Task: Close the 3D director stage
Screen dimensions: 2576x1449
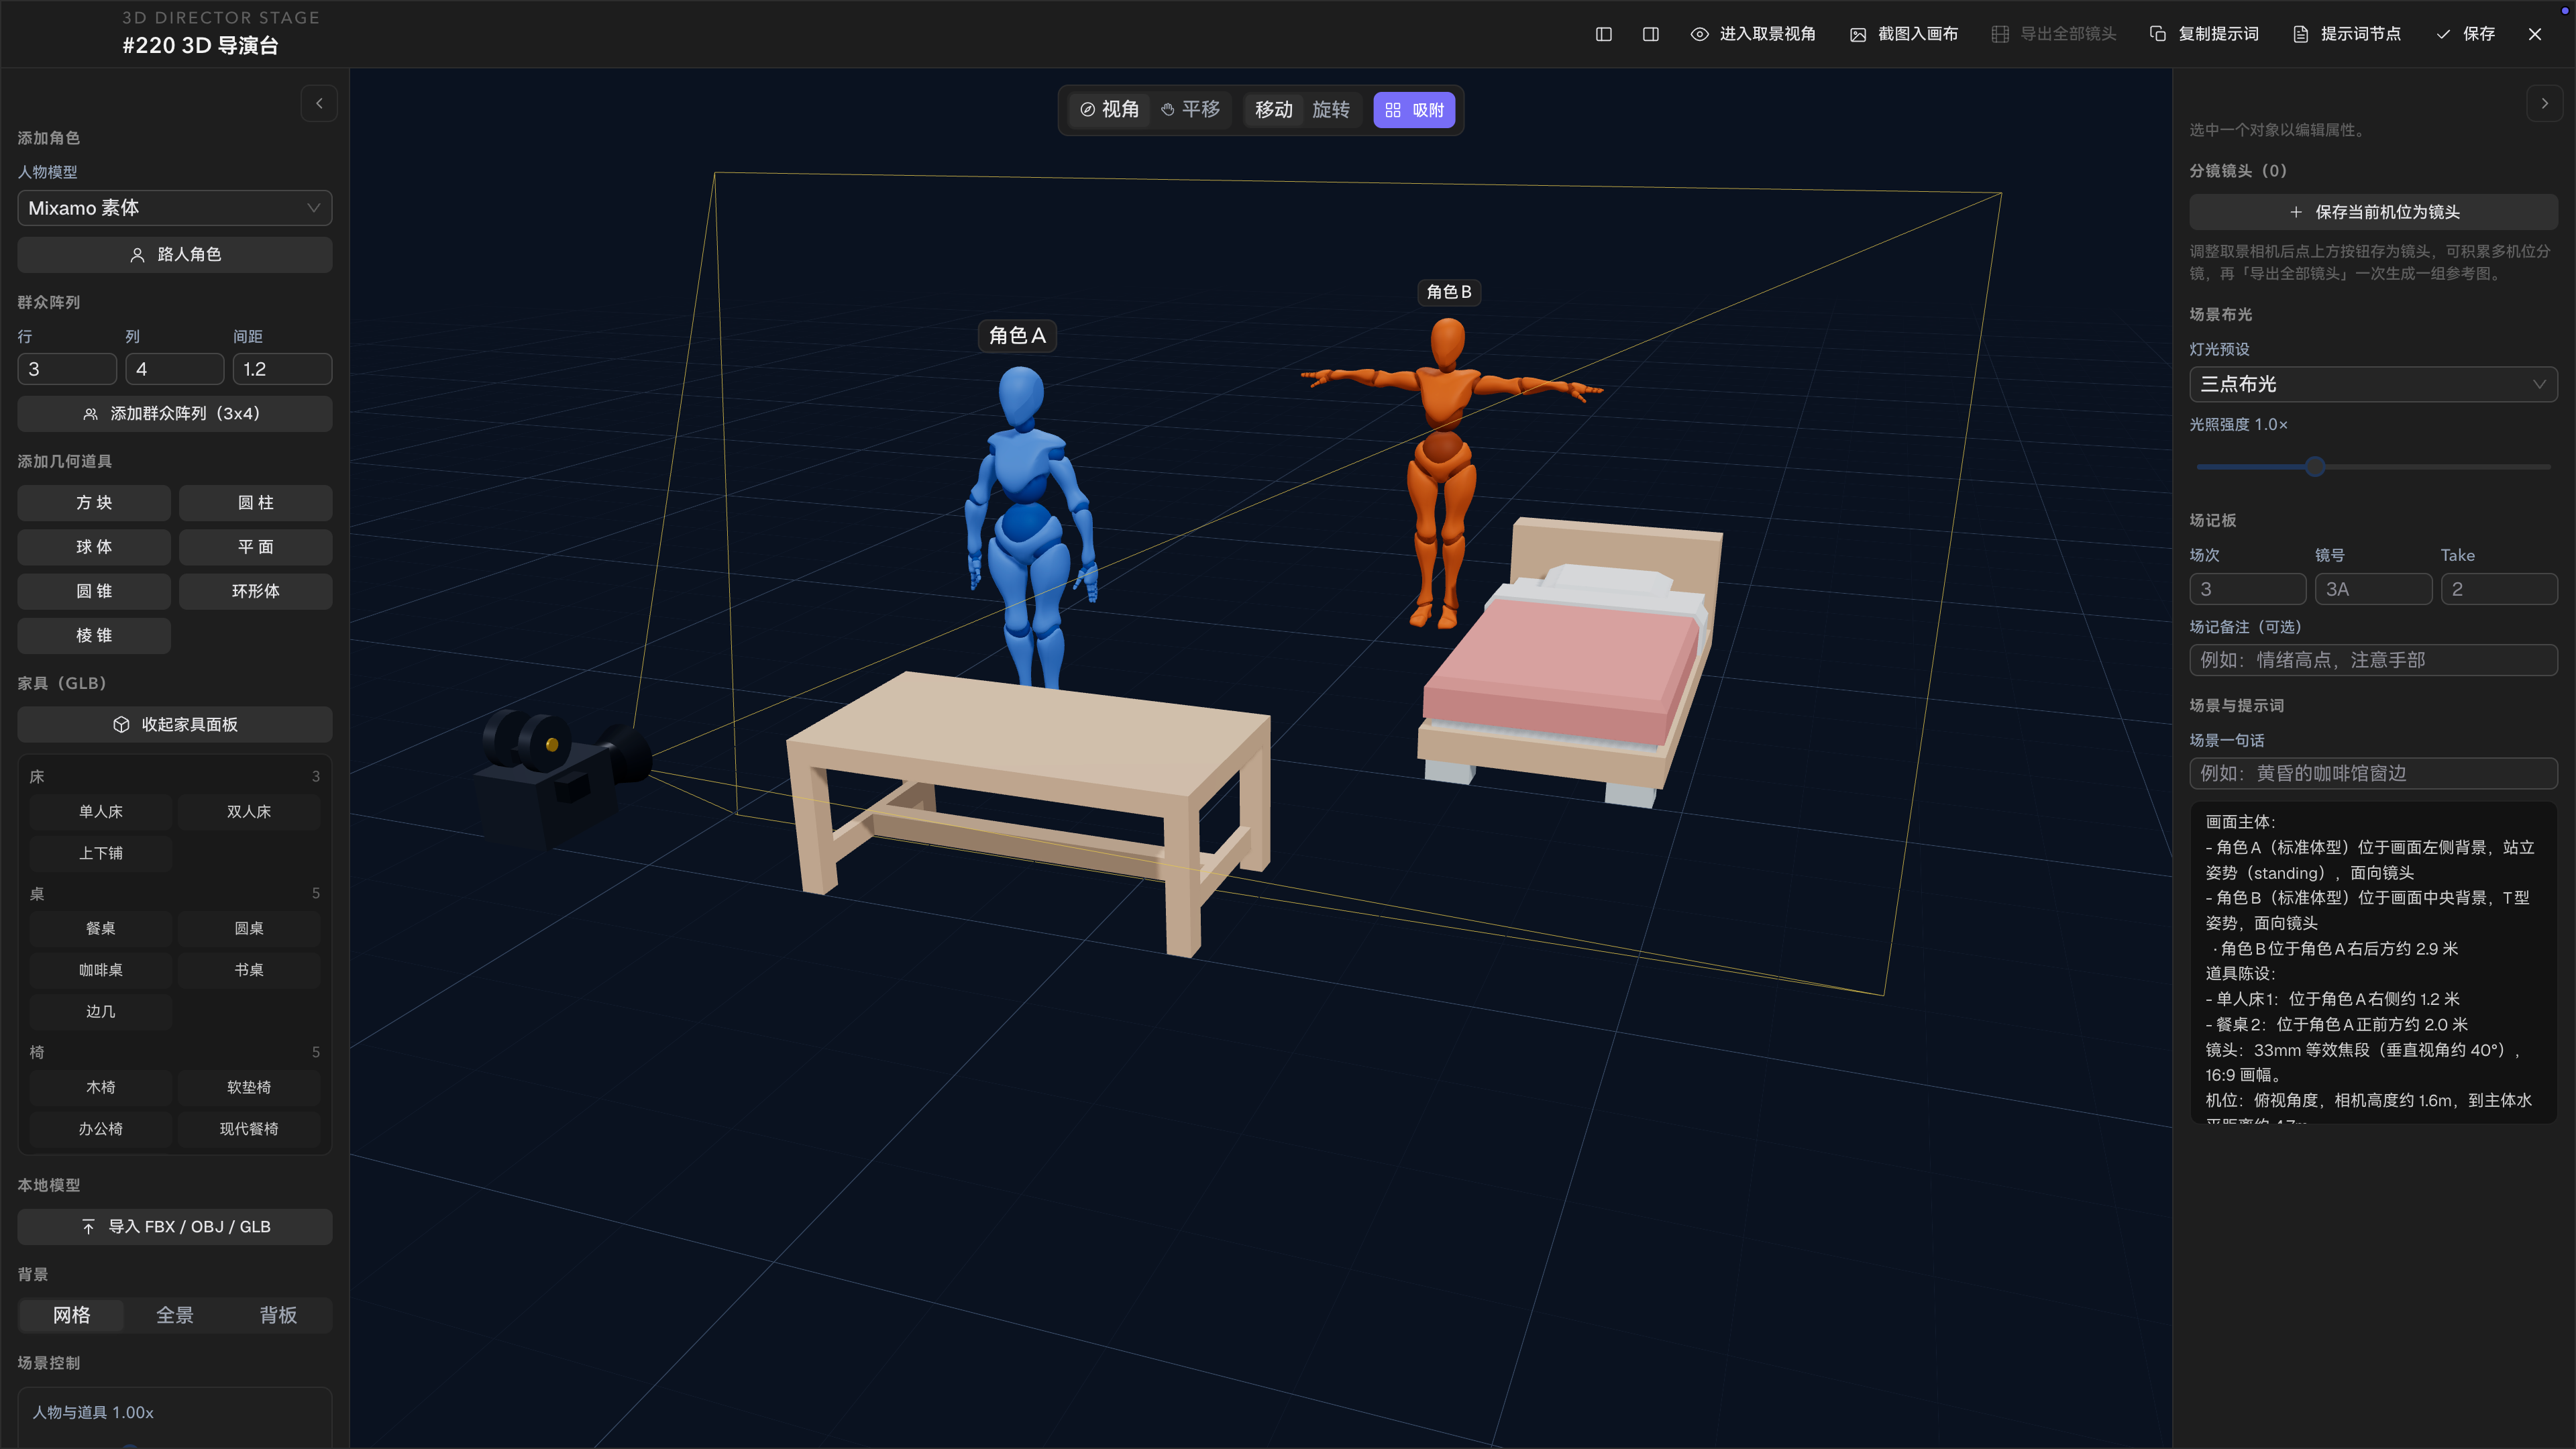Action: tap(2534, 34)
